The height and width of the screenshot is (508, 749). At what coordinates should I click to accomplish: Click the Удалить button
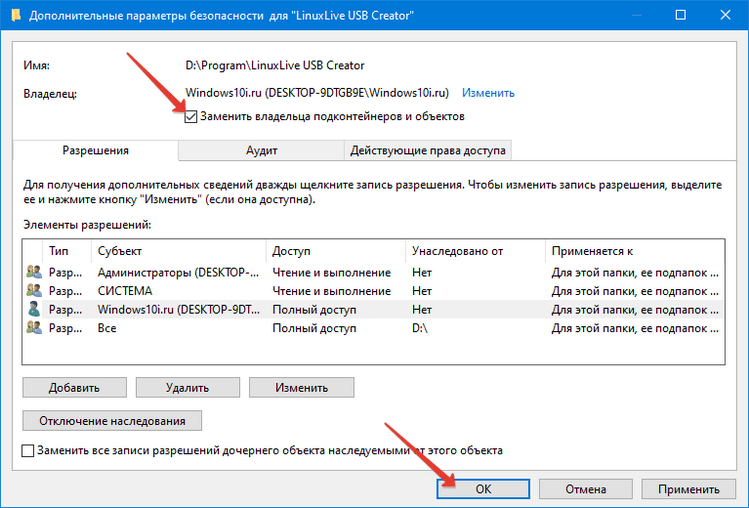click(x=188, y=388)
